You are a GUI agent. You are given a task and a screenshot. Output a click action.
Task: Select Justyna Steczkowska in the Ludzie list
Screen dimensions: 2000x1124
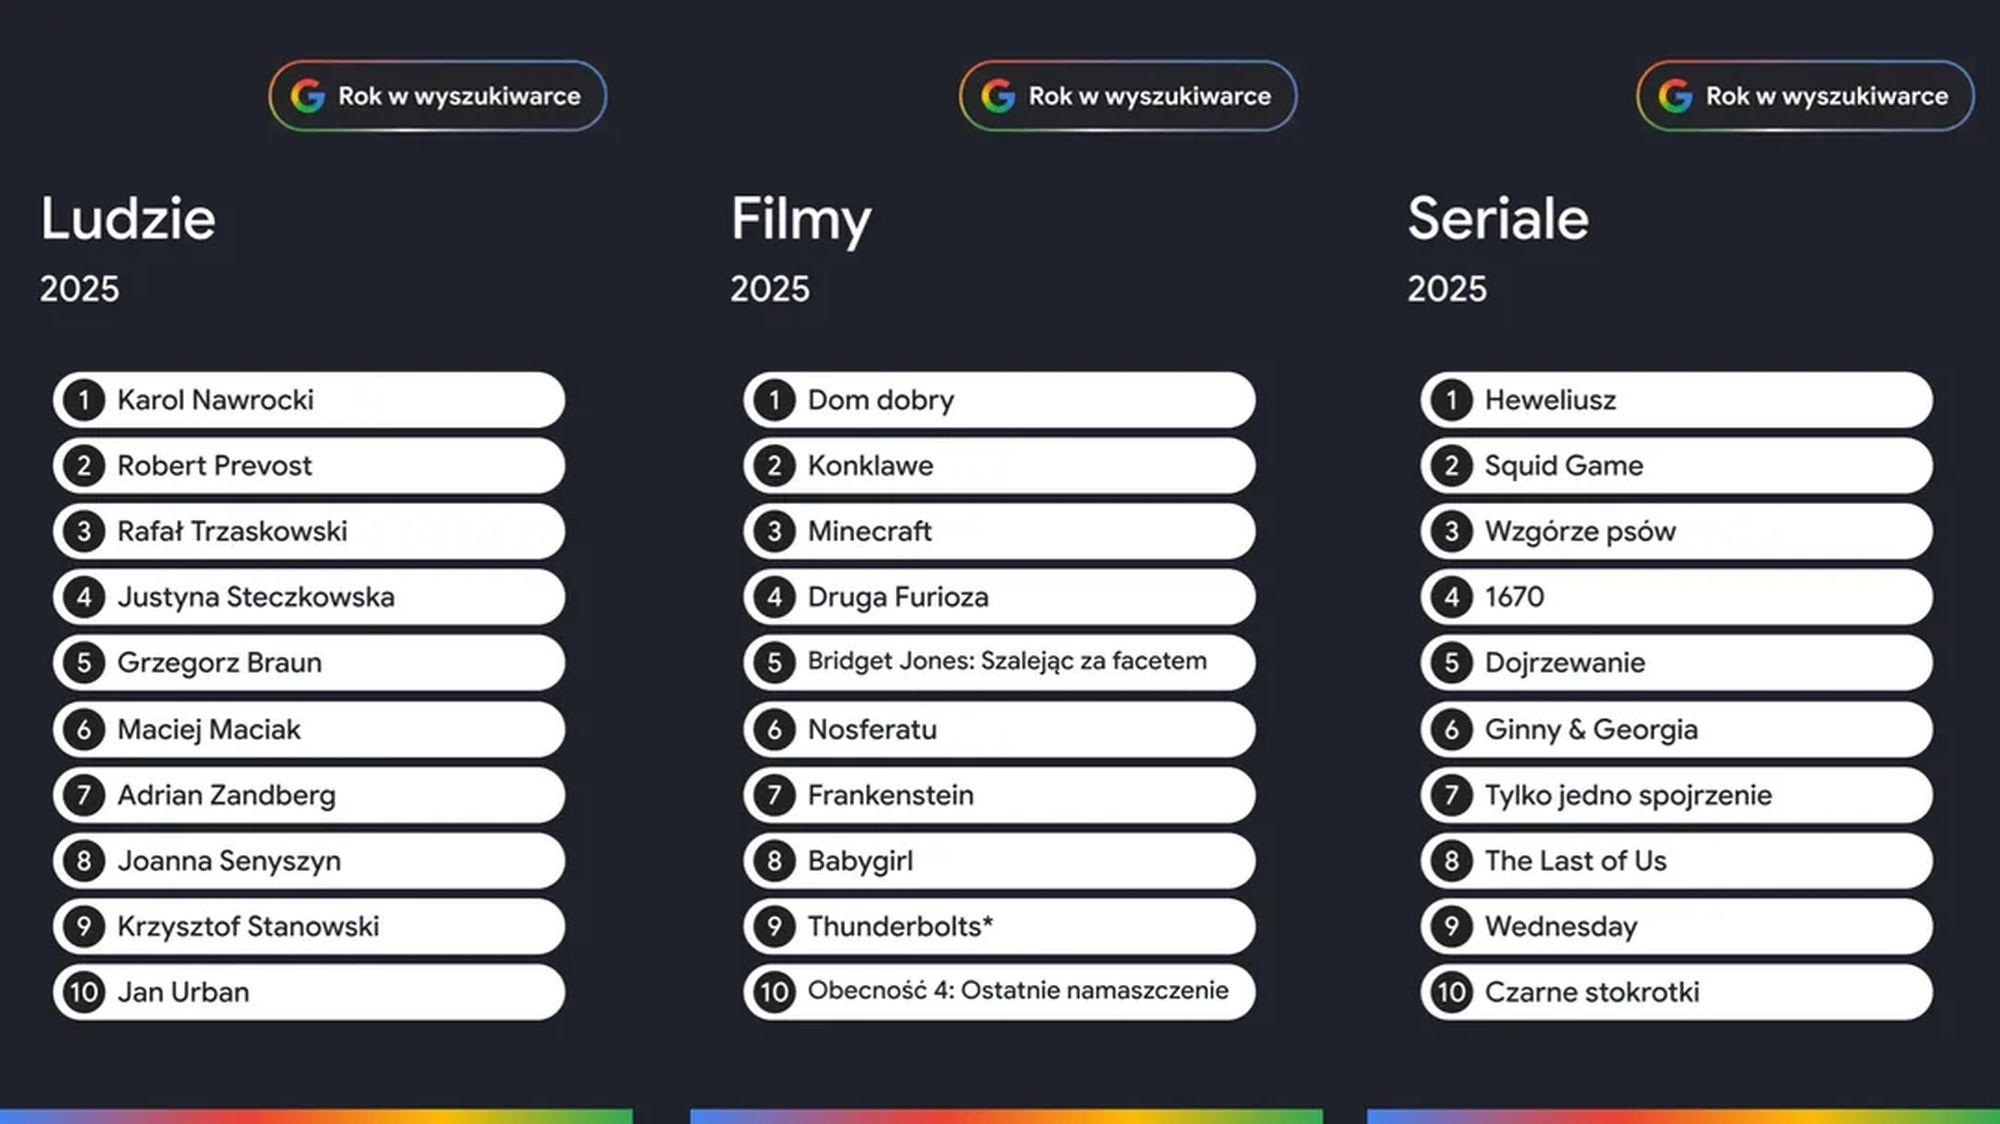(x=309, y=597)
